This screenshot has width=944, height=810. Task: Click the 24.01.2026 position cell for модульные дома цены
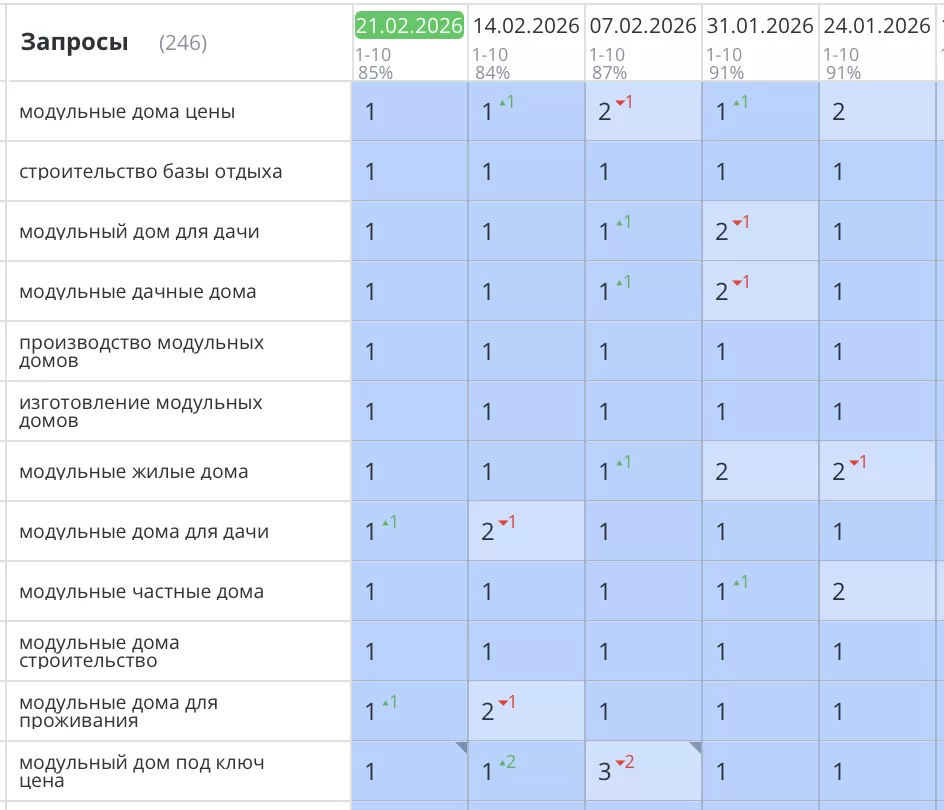pos(877,112)
